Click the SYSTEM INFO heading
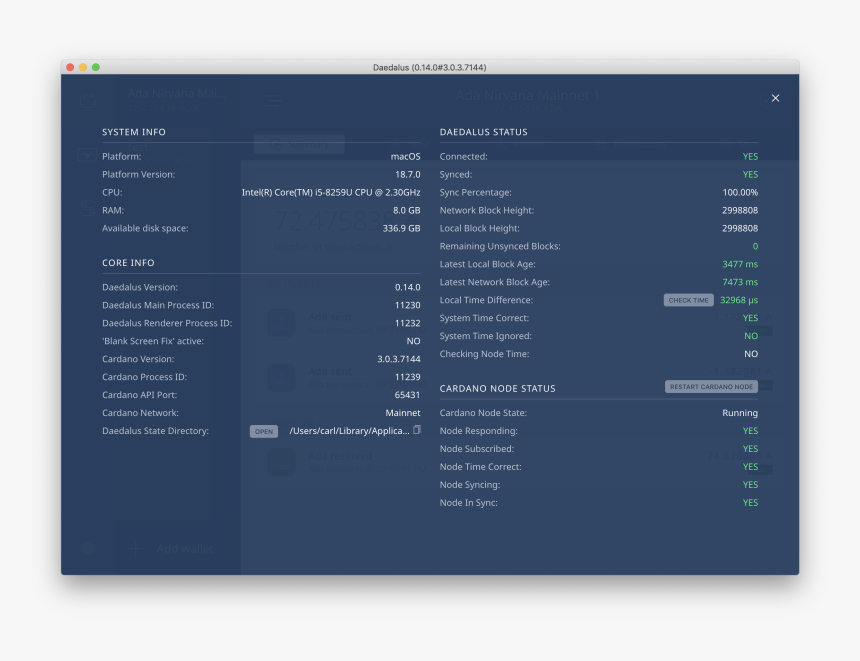 [x=134, y=132]
